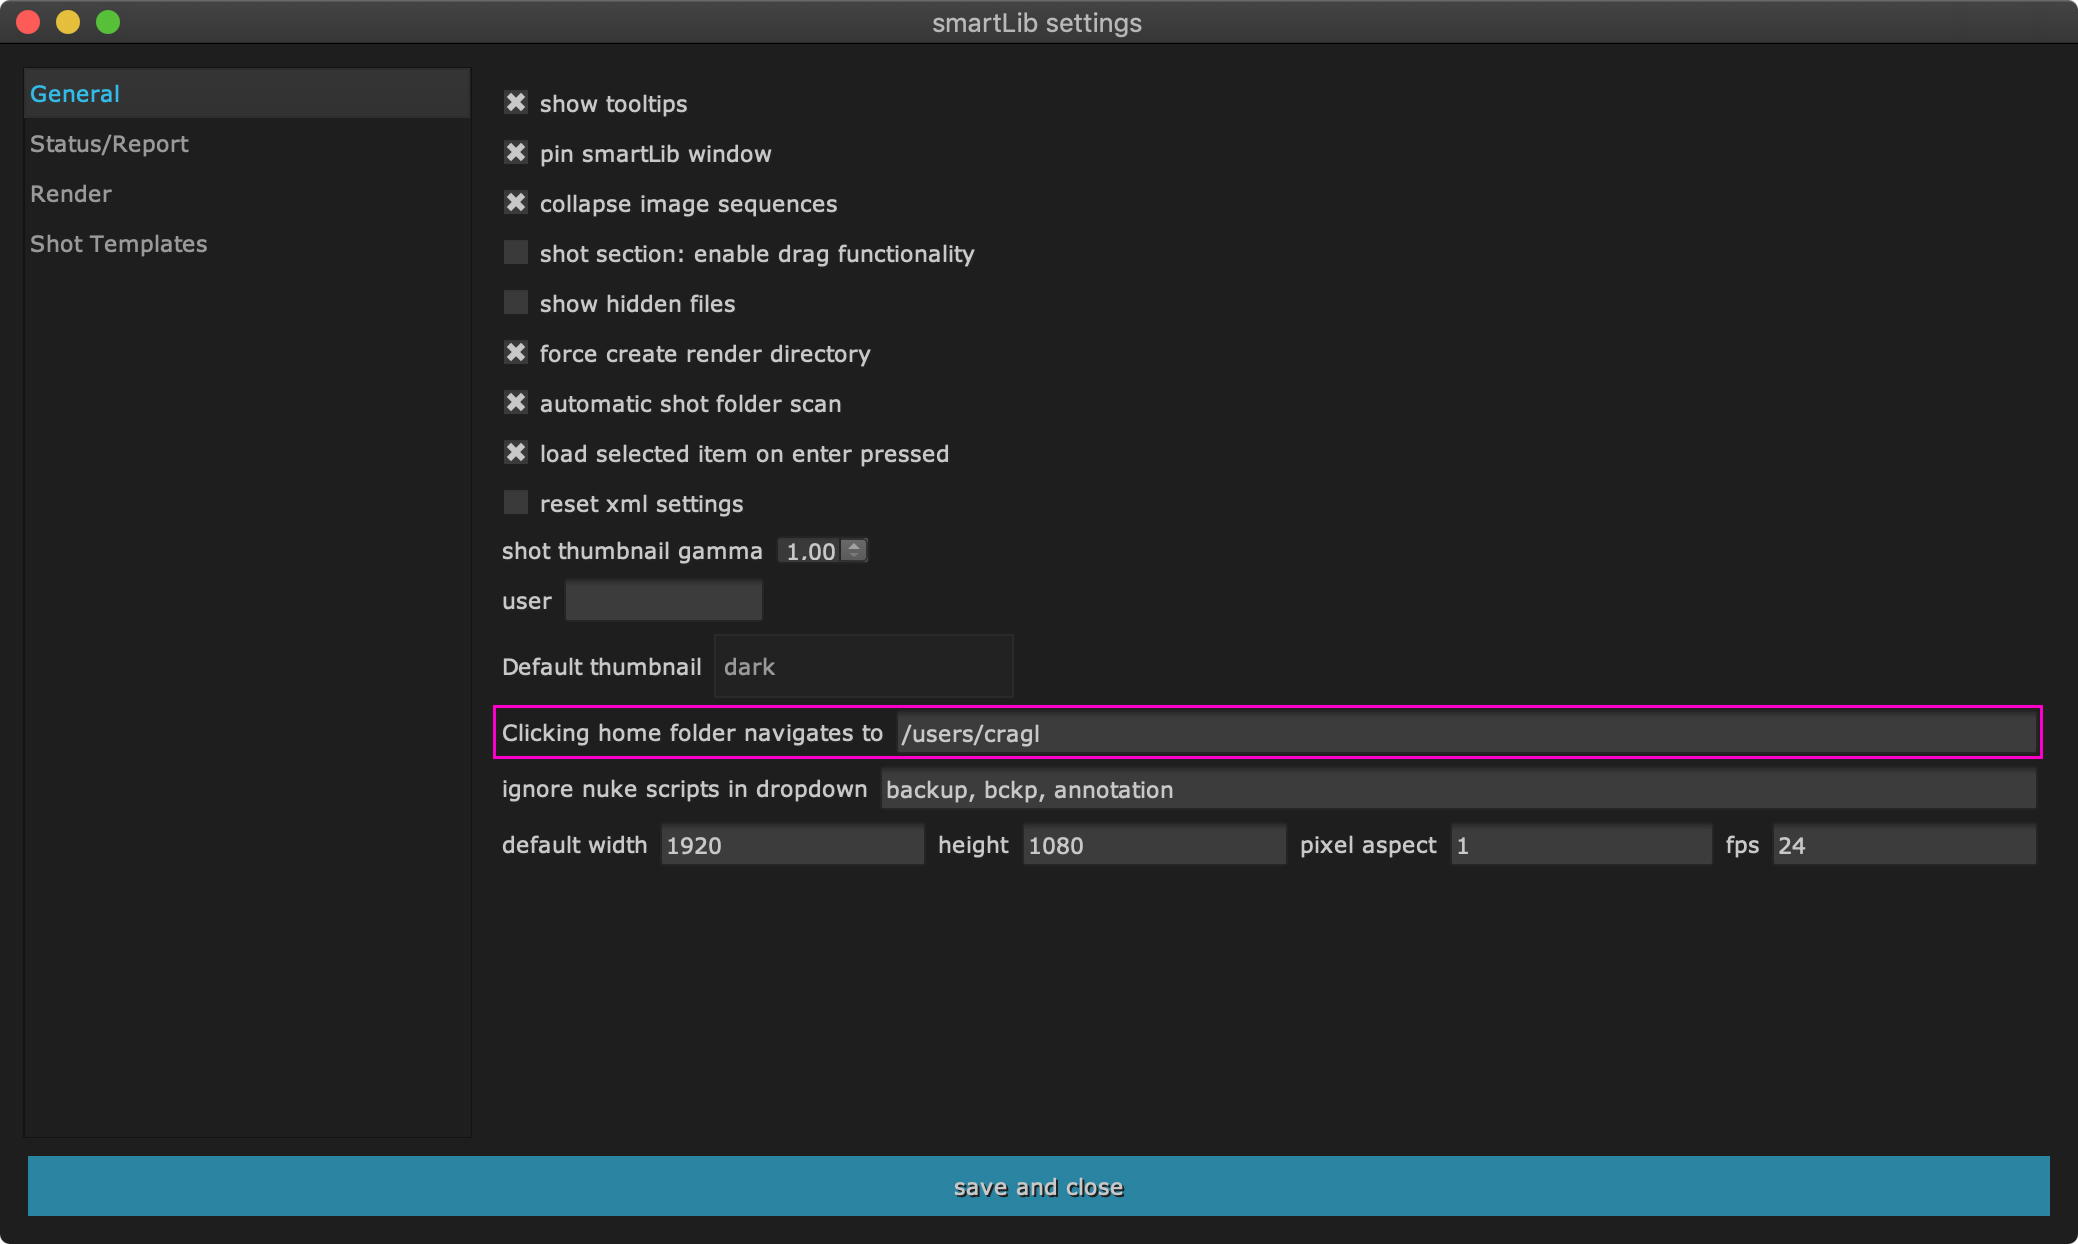Toggle automatic shot folder scan
This screenshot has width=2078, height=1244.
pyautogui.click(x=516, y=403)
